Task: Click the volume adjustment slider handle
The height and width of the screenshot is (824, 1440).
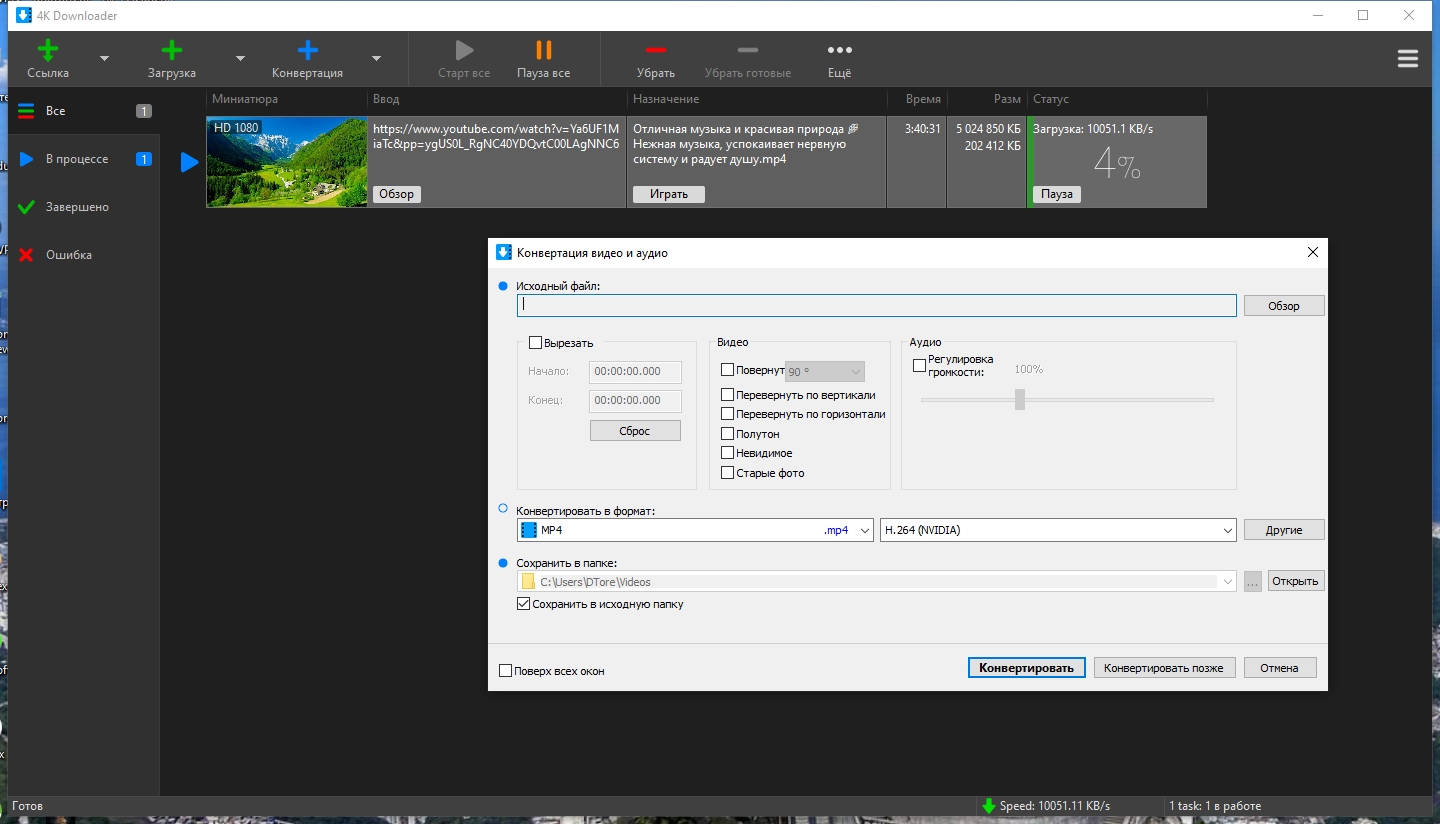Action: (1020, 399)
